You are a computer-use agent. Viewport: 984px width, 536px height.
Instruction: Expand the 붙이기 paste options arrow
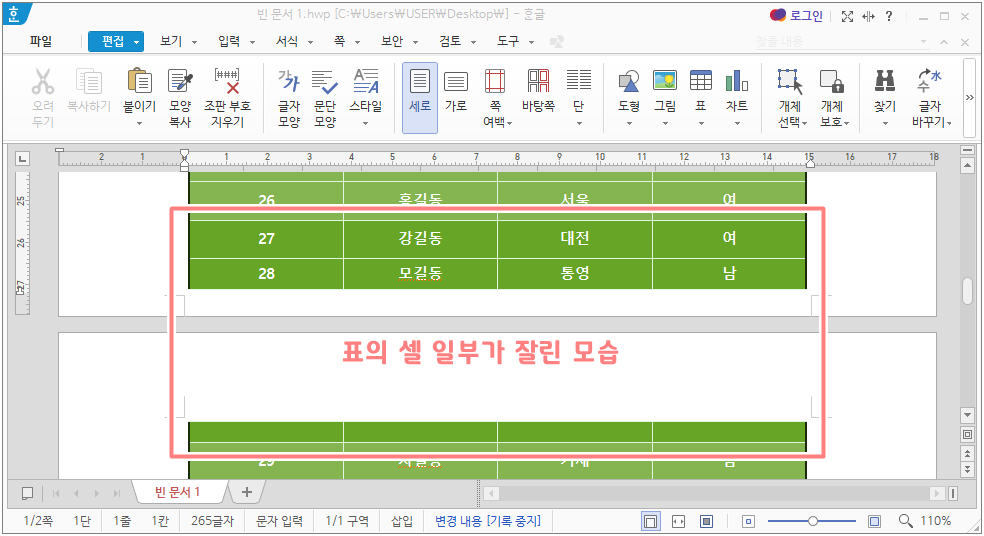(x=139, y=123)
